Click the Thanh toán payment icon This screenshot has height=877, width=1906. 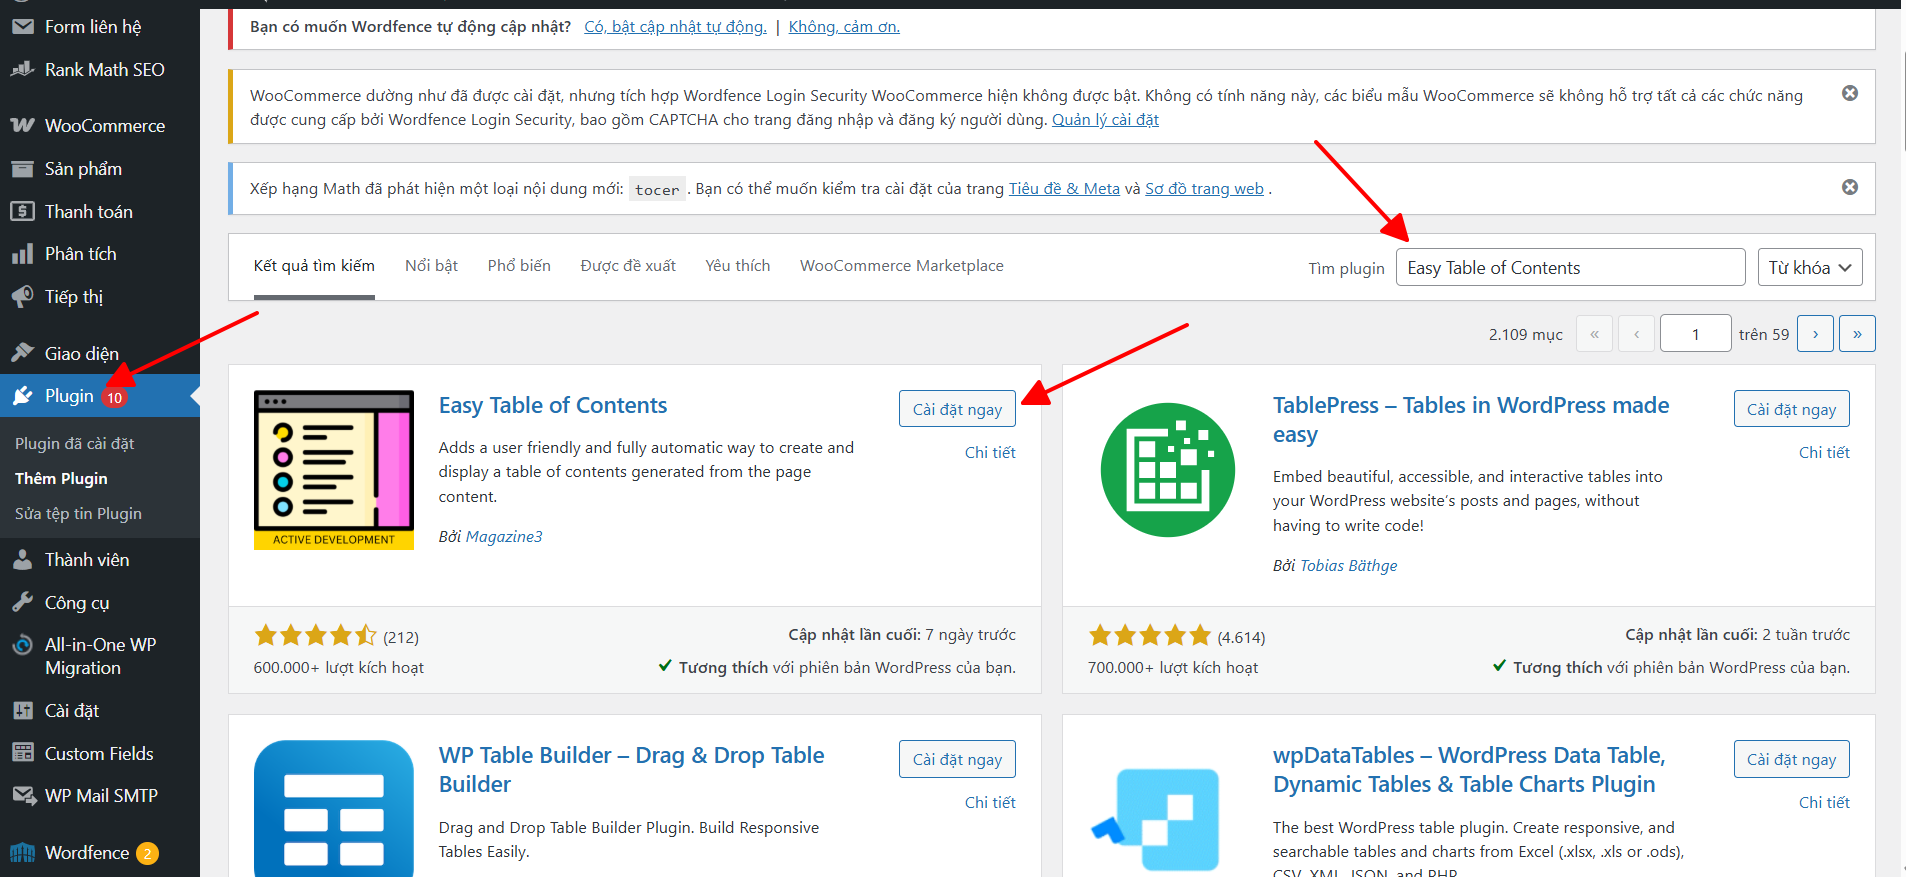tap(22, 212)
